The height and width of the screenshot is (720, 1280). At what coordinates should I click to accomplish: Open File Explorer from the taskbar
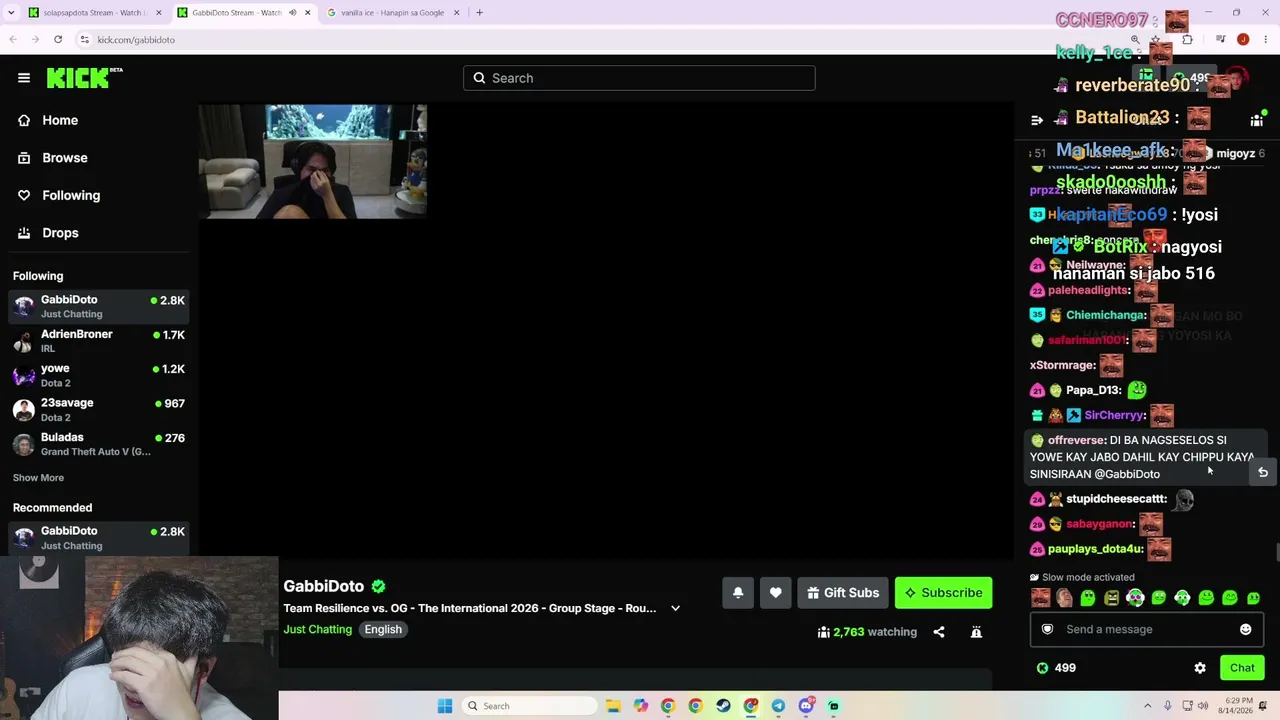click(613, 706)
